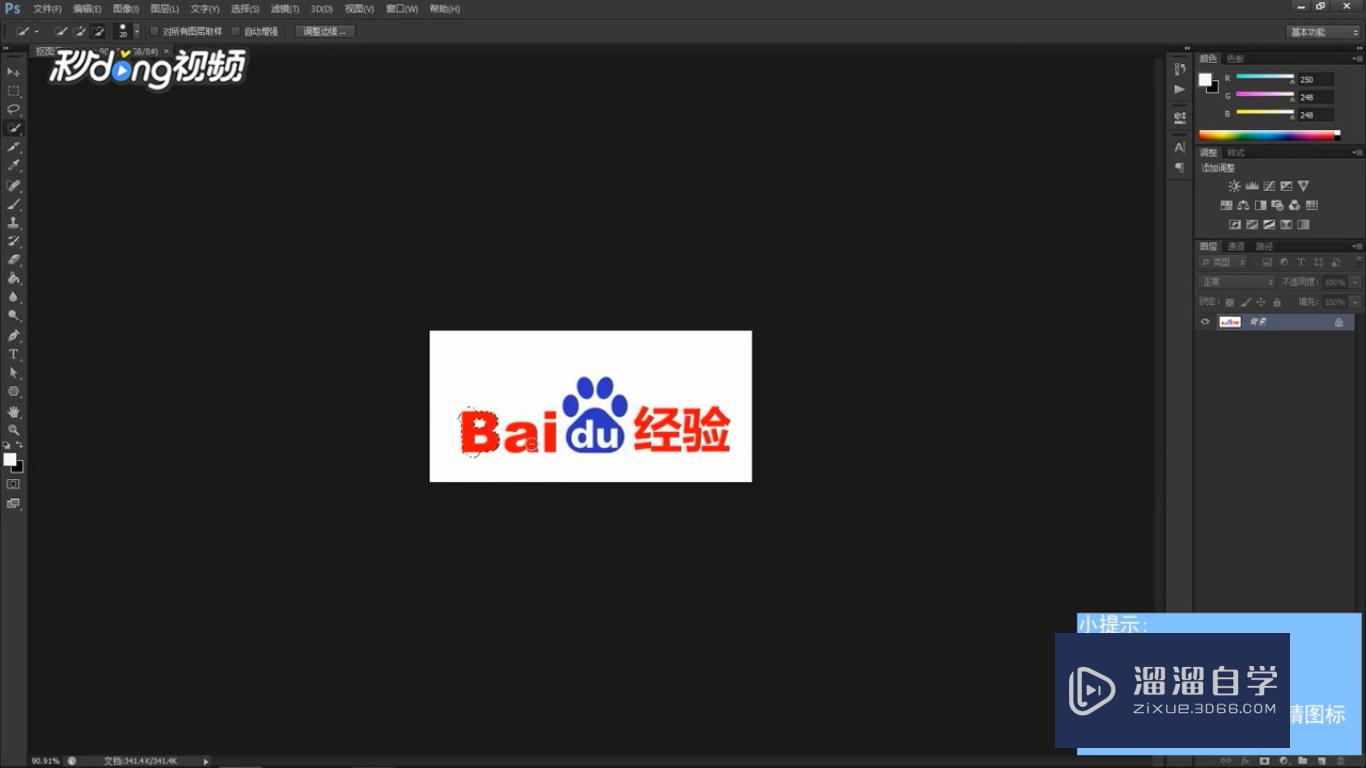Viewport: 1366px width, 768px height.
Task: Open the layer filter type dropdown
Action: click(1224, 262)
